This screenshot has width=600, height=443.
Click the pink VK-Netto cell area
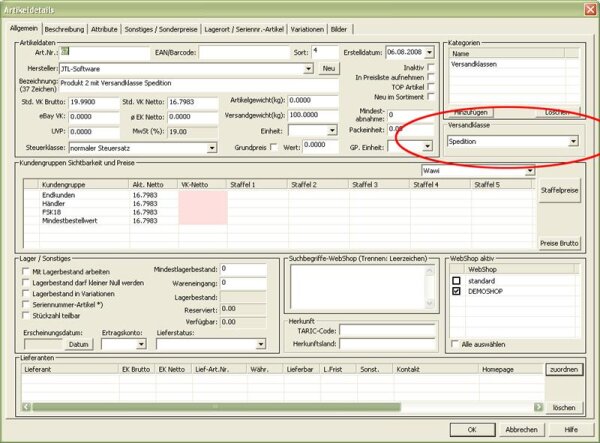203,208
